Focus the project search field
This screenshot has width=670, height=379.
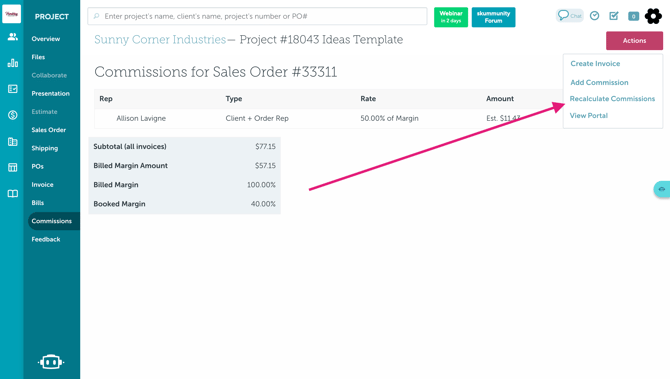(257, 16)
